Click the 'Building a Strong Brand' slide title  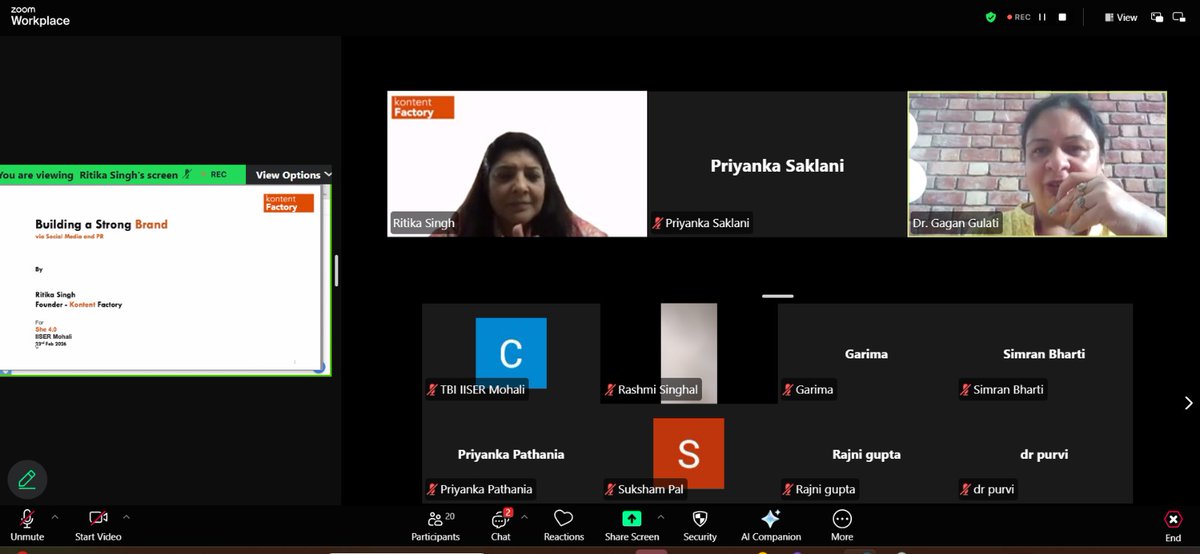[x=101, y=225]
